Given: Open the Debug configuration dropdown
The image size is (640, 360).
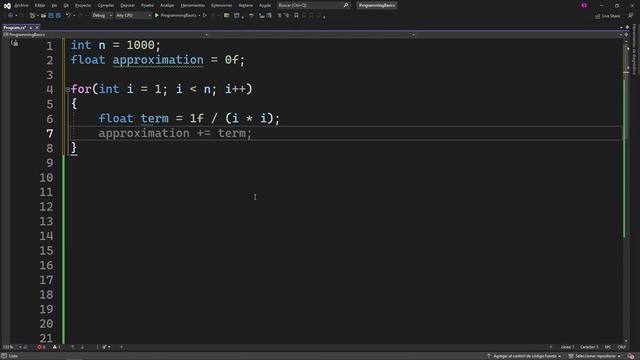Looking at the screenshot, I should coord(102,16).
